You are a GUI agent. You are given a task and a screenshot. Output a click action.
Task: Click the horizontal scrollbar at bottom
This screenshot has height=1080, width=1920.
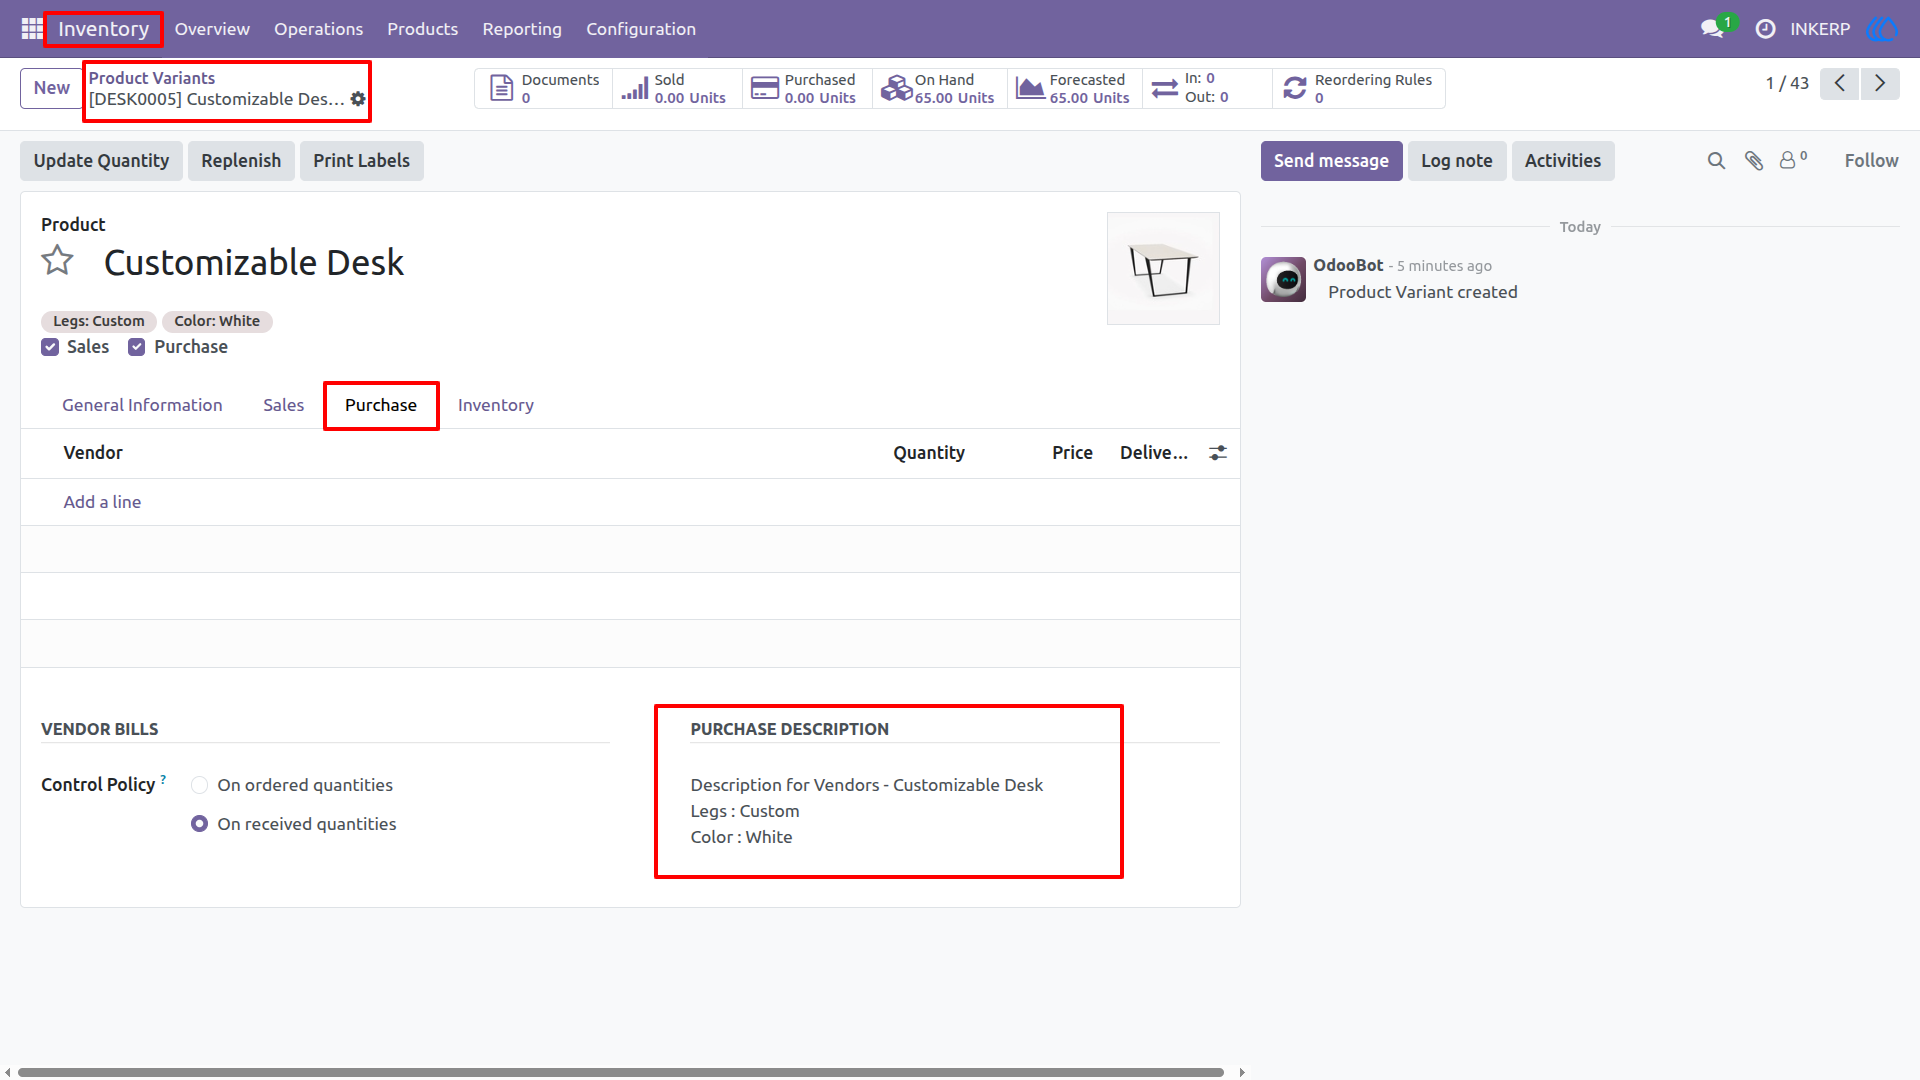coord(620,1072)
